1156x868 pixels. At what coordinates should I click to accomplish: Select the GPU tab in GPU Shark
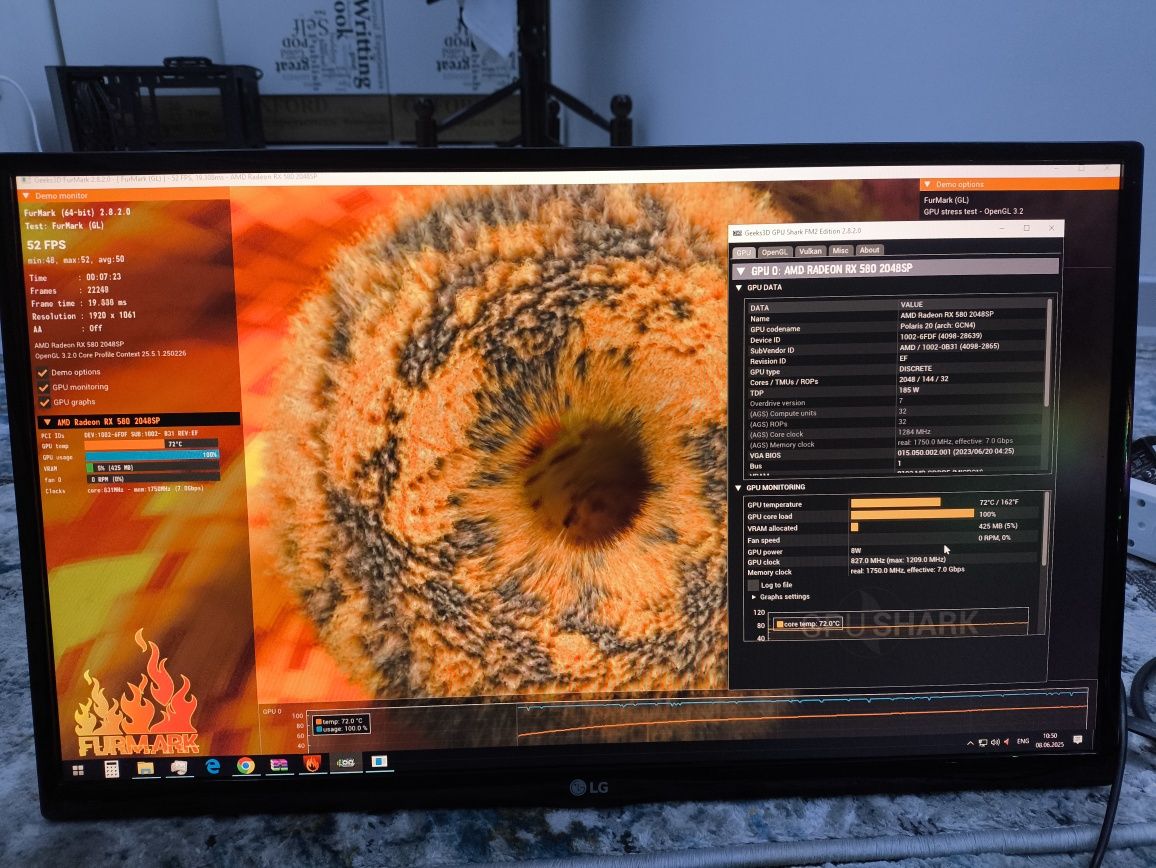click(743, 252)
